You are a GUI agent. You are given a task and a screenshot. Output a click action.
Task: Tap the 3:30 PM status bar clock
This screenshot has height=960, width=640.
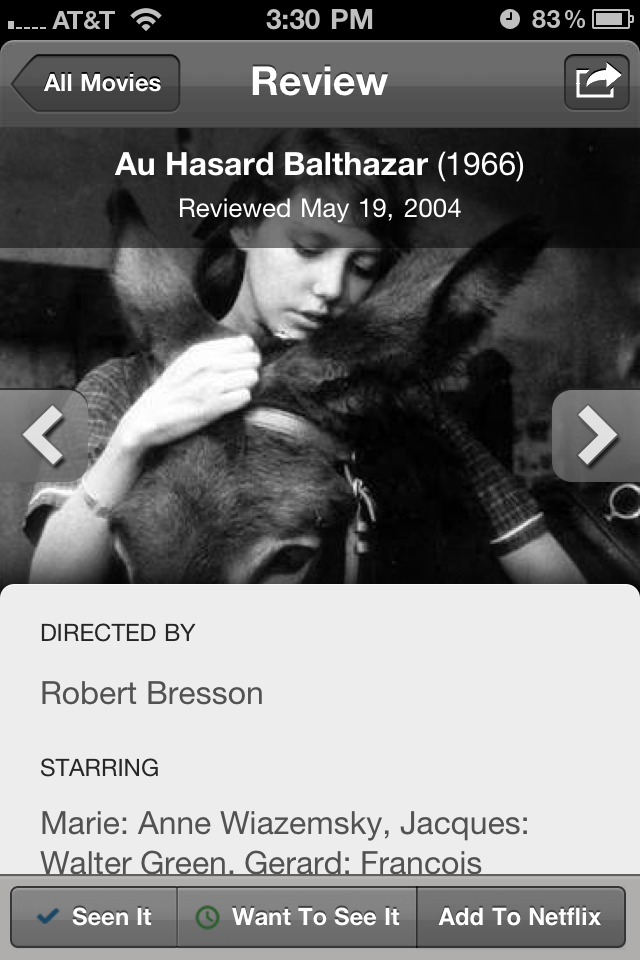coord(319,20)
